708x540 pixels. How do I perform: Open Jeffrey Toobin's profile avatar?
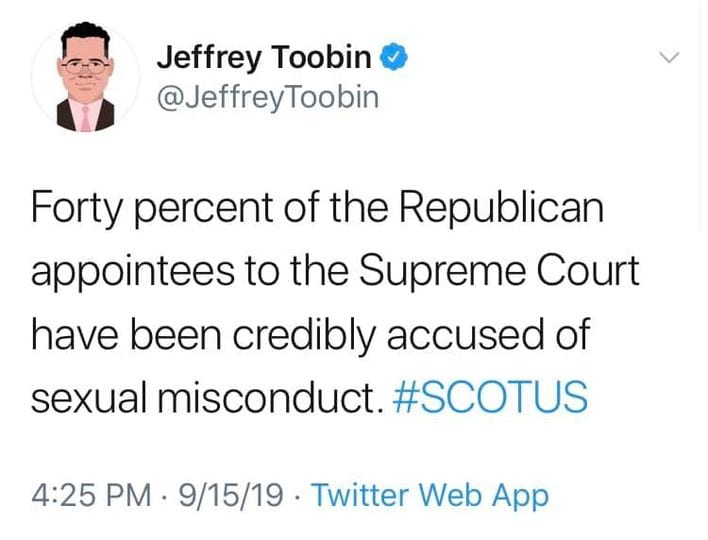click(83, 81)
